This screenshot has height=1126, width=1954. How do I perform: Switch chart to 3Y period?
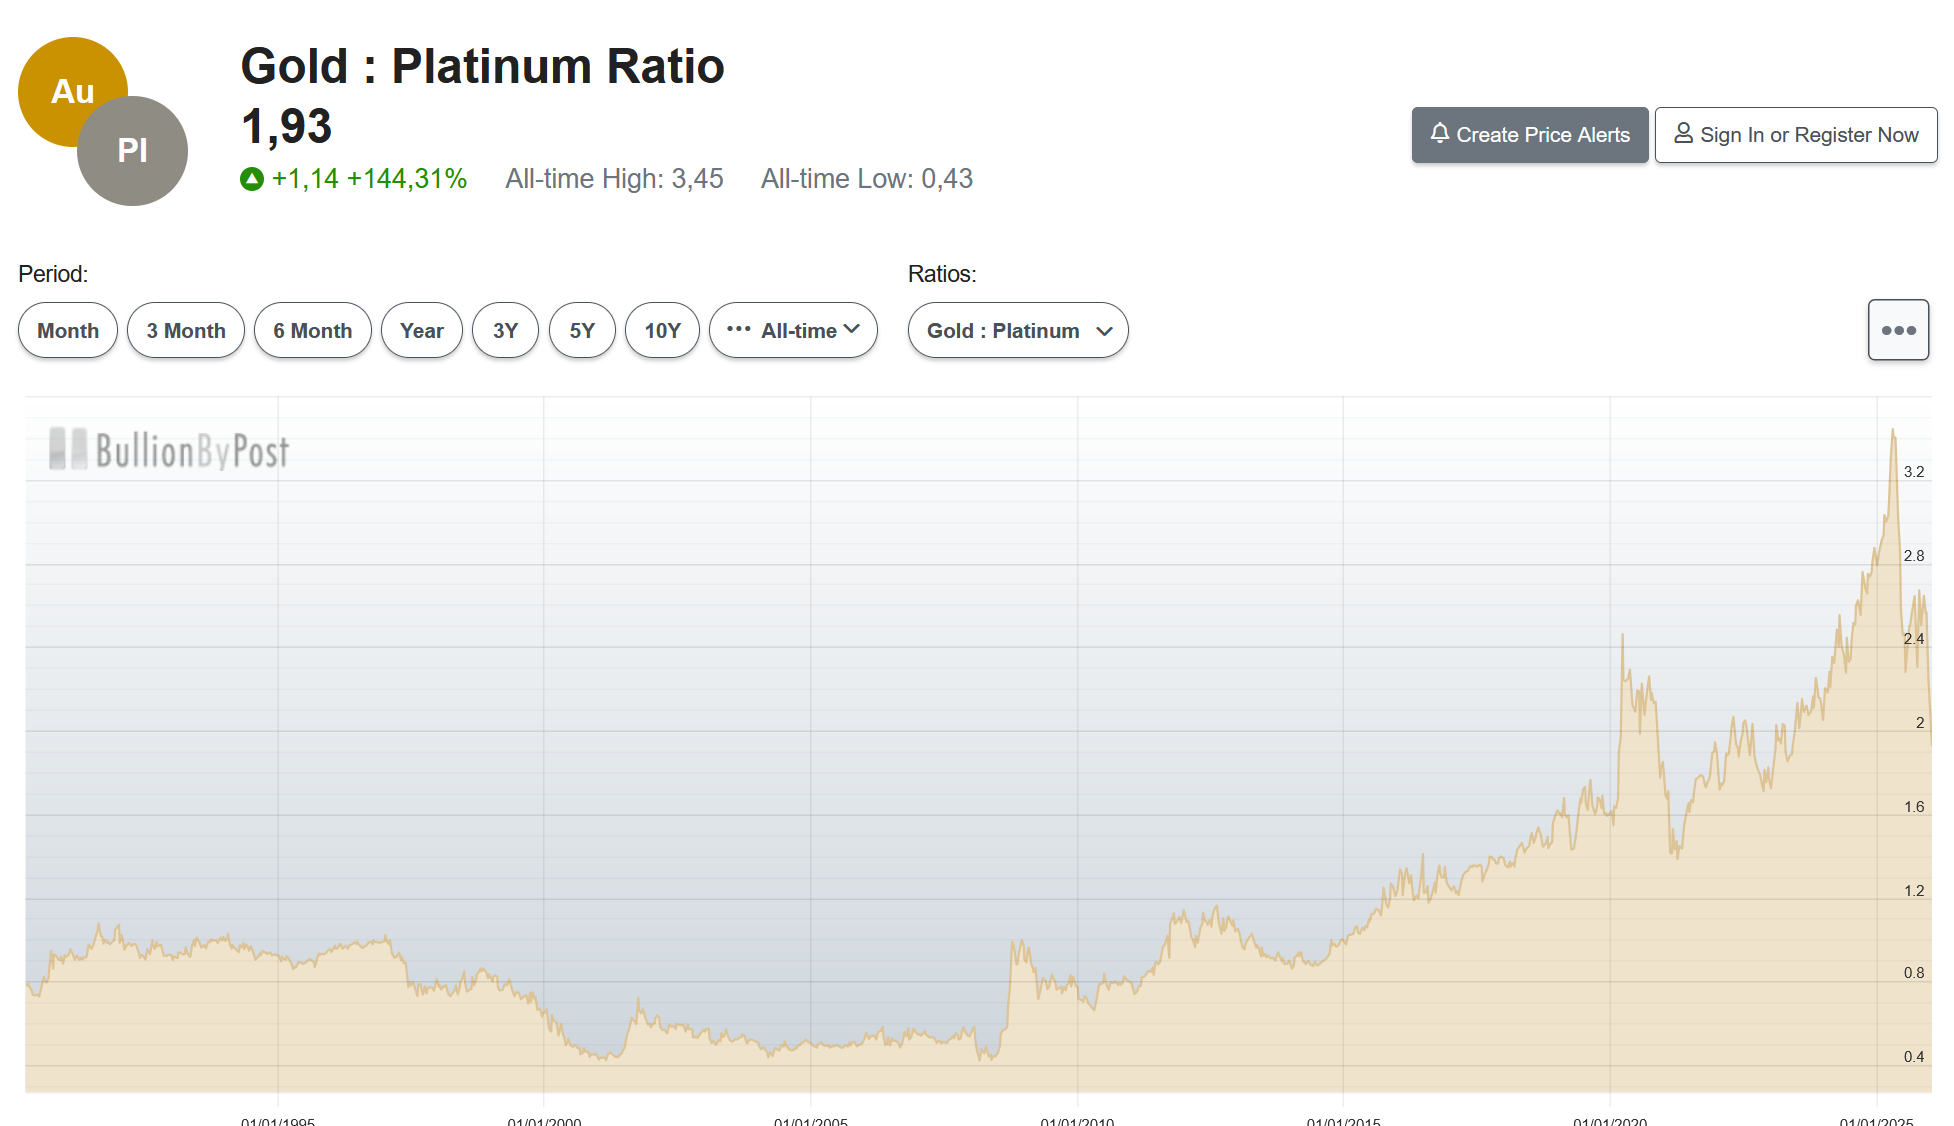505,330
